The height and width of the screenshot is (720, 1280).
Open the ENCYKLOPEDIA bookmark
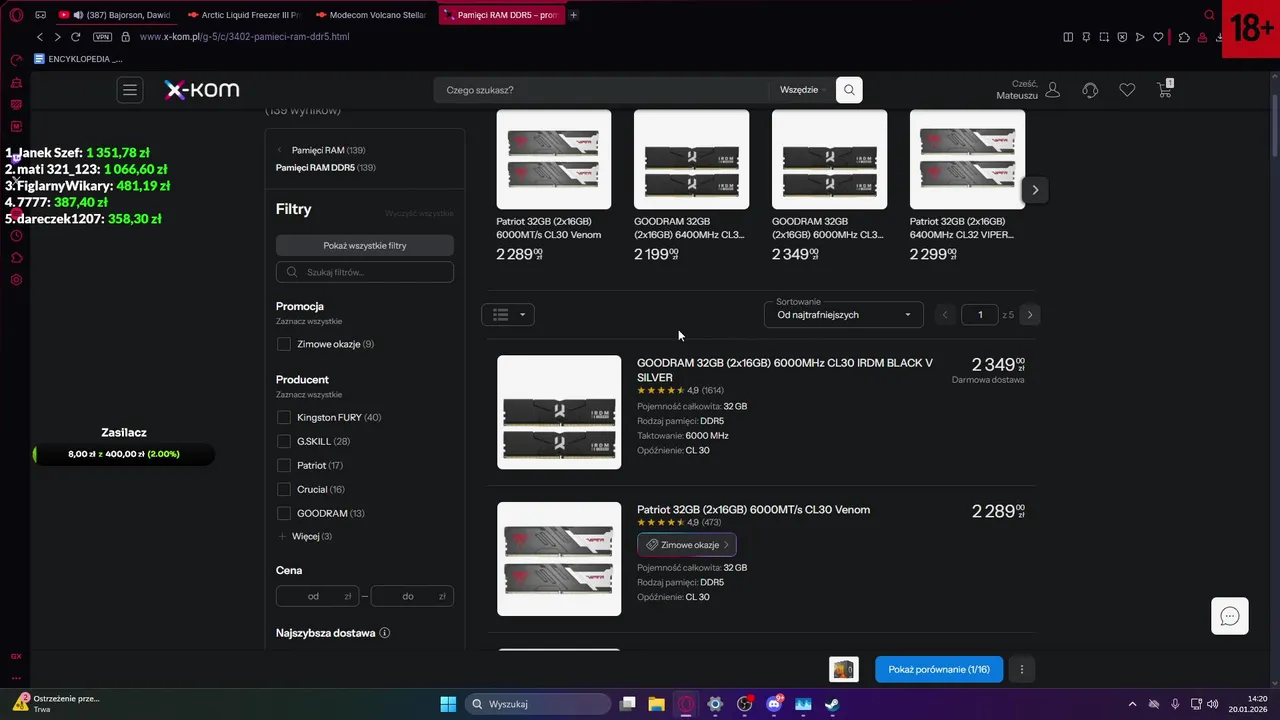point(78,59)
